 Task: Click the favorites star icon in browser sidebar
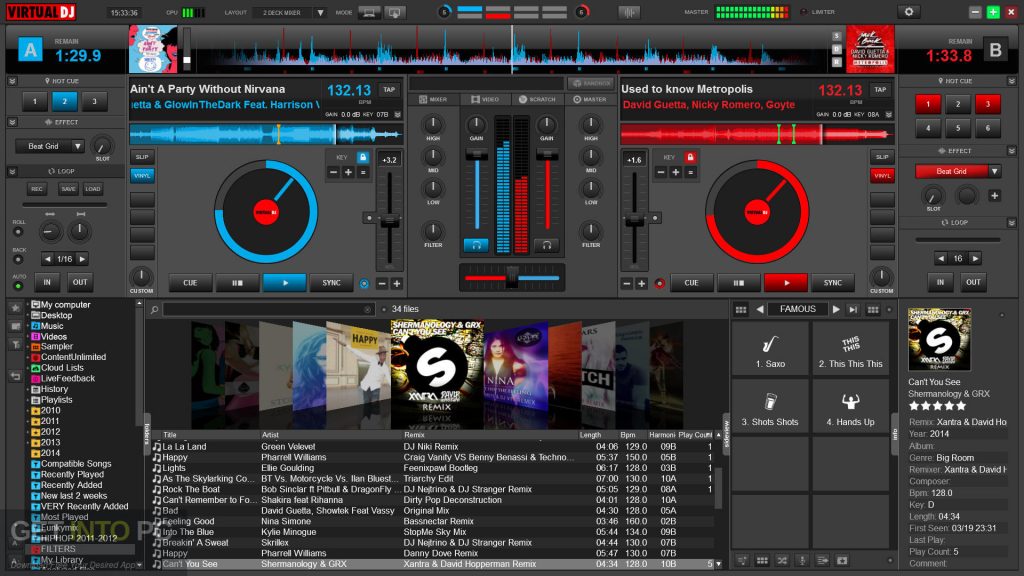click(15, 307)
